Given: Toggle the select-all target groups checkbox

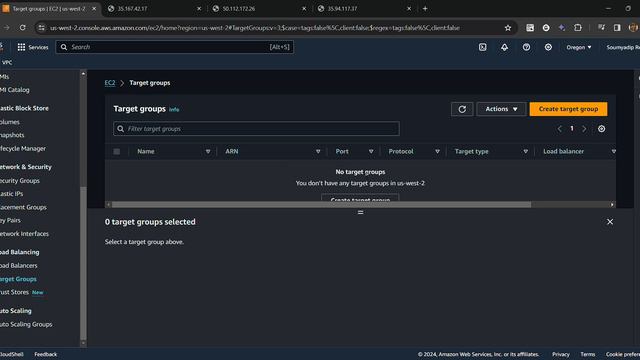Looking at the screenshot, I should click(x=117, y=151).
